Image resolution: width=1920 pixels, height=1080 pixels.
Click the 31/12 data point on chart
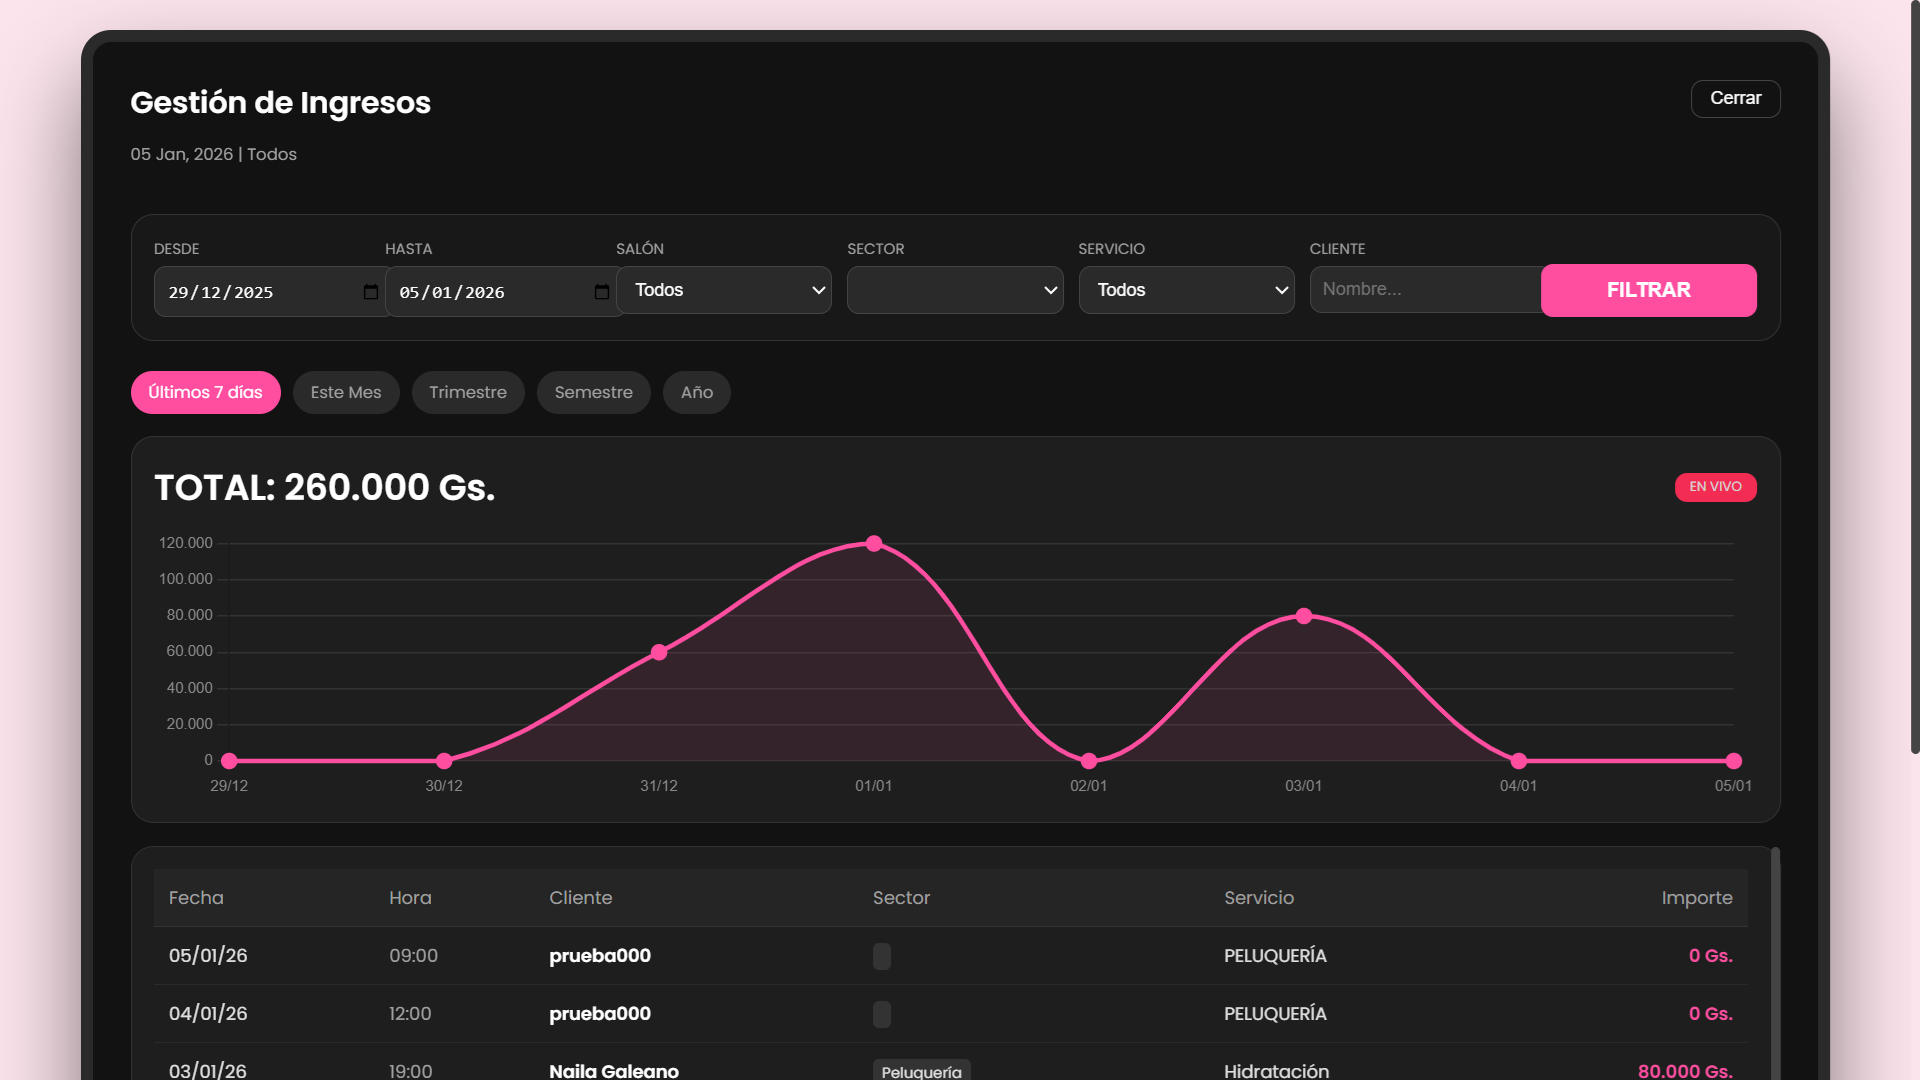point(659,653)
